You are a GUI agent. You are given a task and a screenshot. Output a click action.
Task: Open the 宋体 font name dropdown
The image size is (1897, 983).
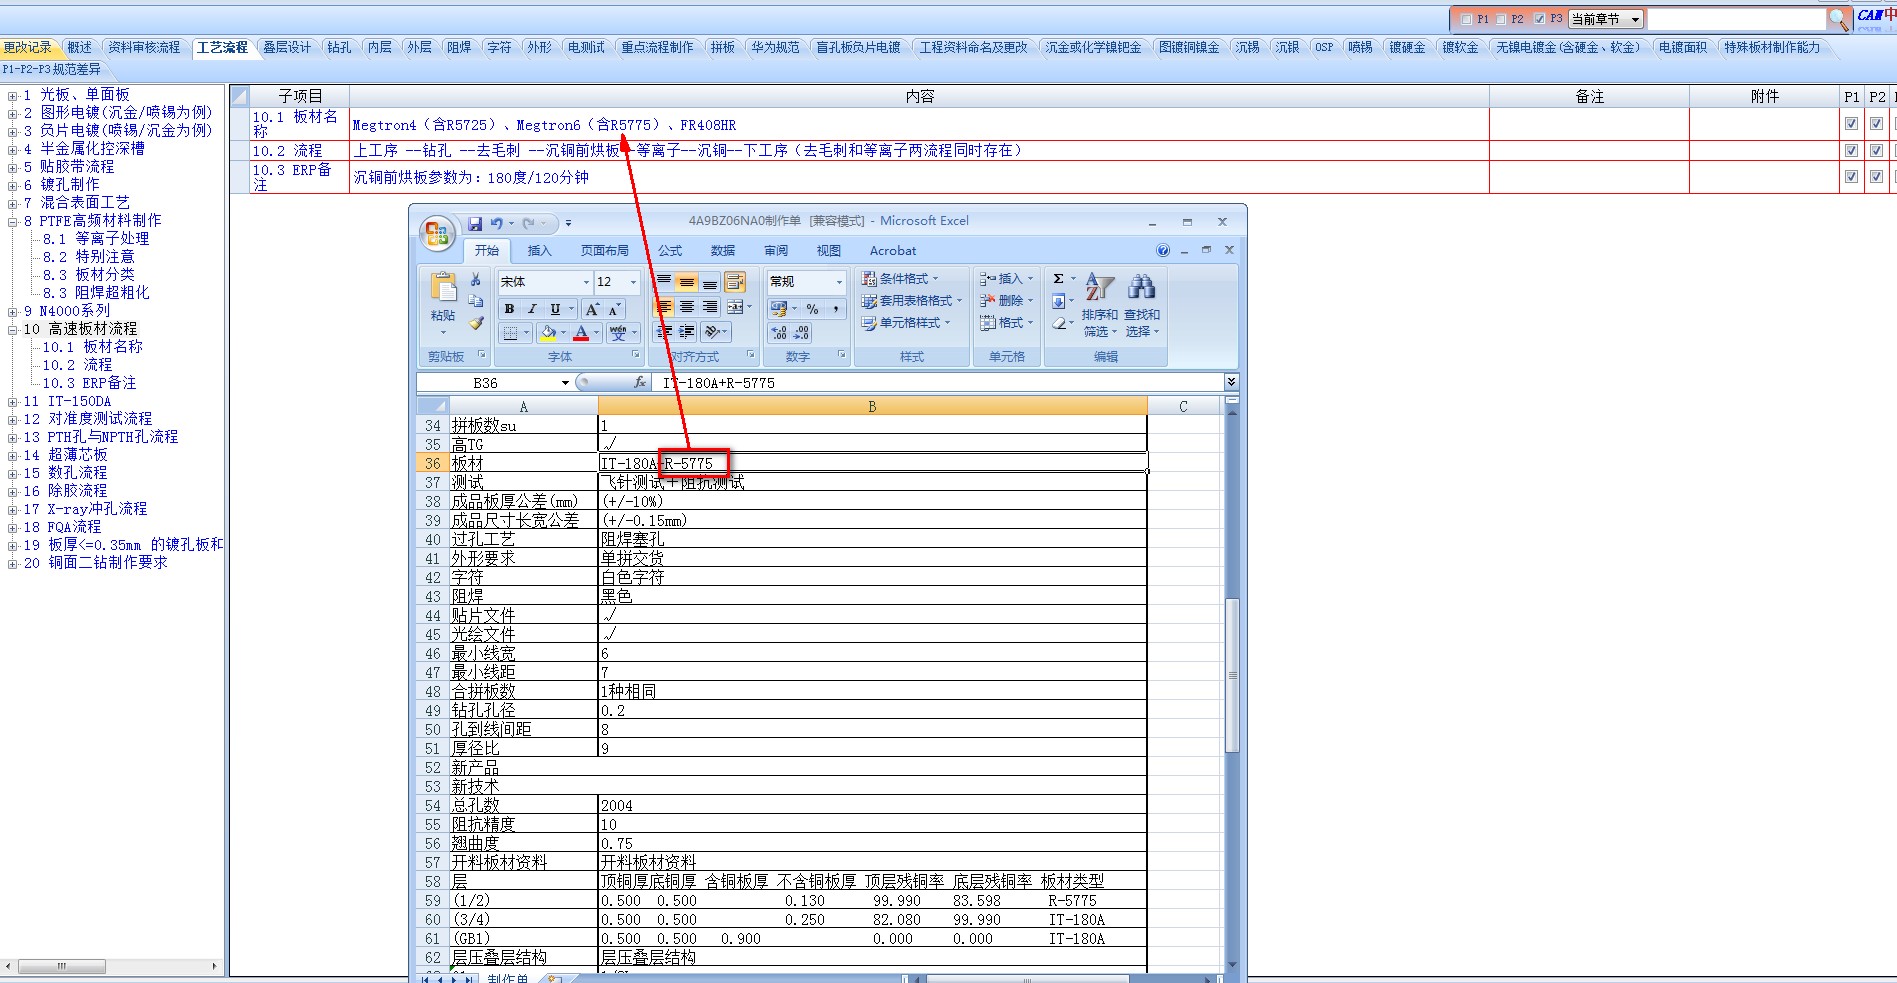586,282
